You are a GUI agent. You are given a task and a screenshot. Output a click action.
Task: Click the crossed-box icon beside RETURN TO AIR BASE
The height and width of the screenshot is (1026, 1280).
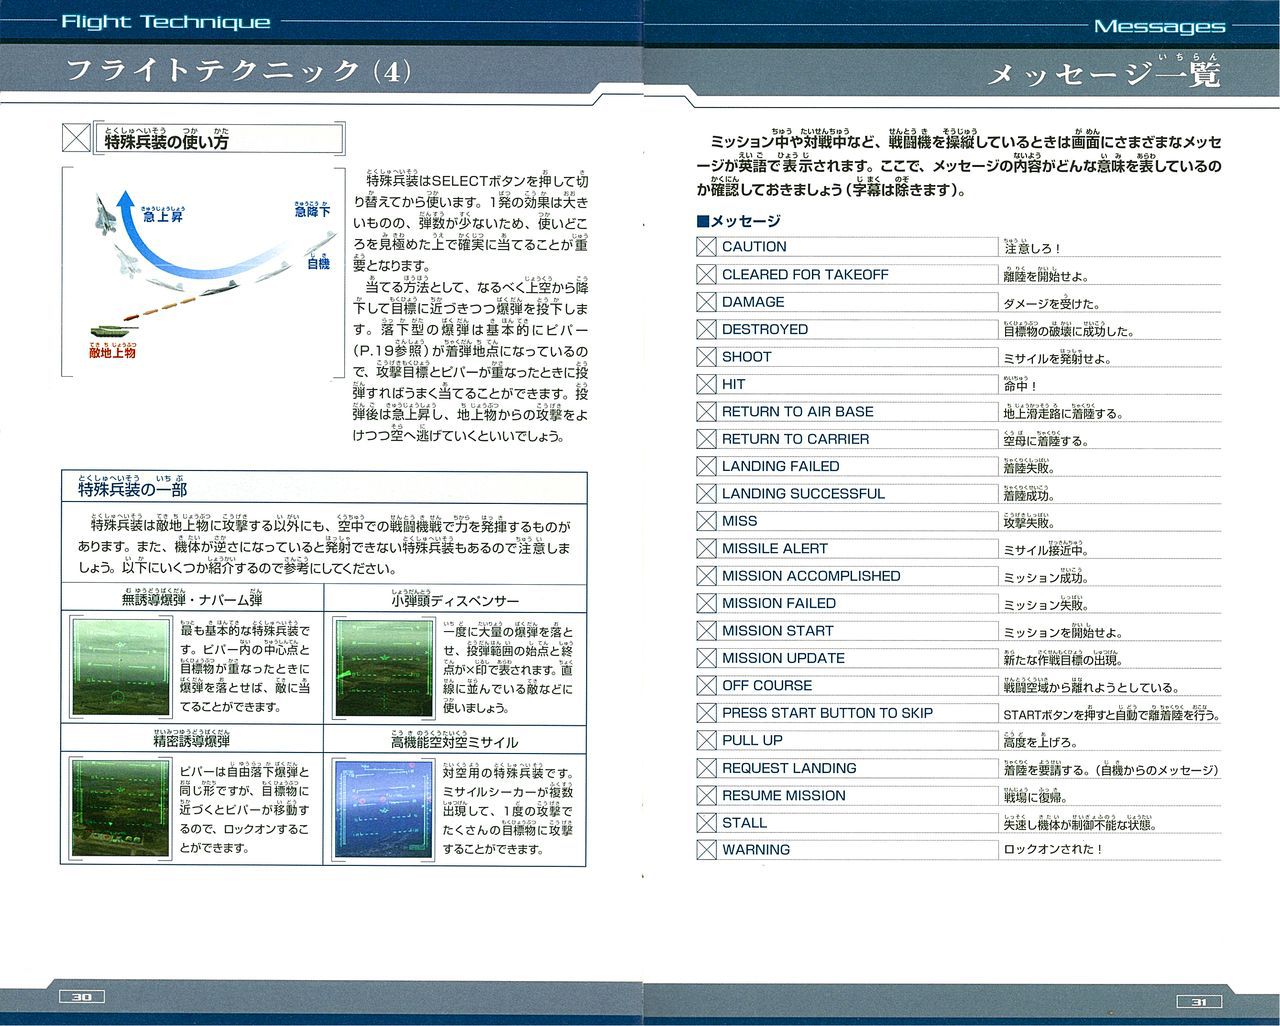(706, 411)
